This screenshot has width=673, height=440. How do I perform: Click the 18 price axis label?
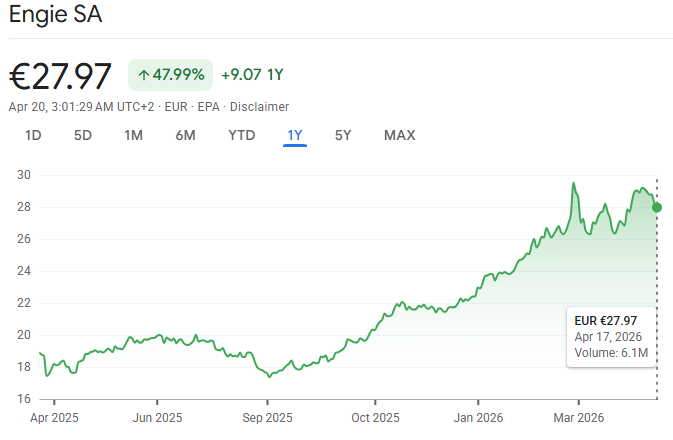(x=24, y=367)
